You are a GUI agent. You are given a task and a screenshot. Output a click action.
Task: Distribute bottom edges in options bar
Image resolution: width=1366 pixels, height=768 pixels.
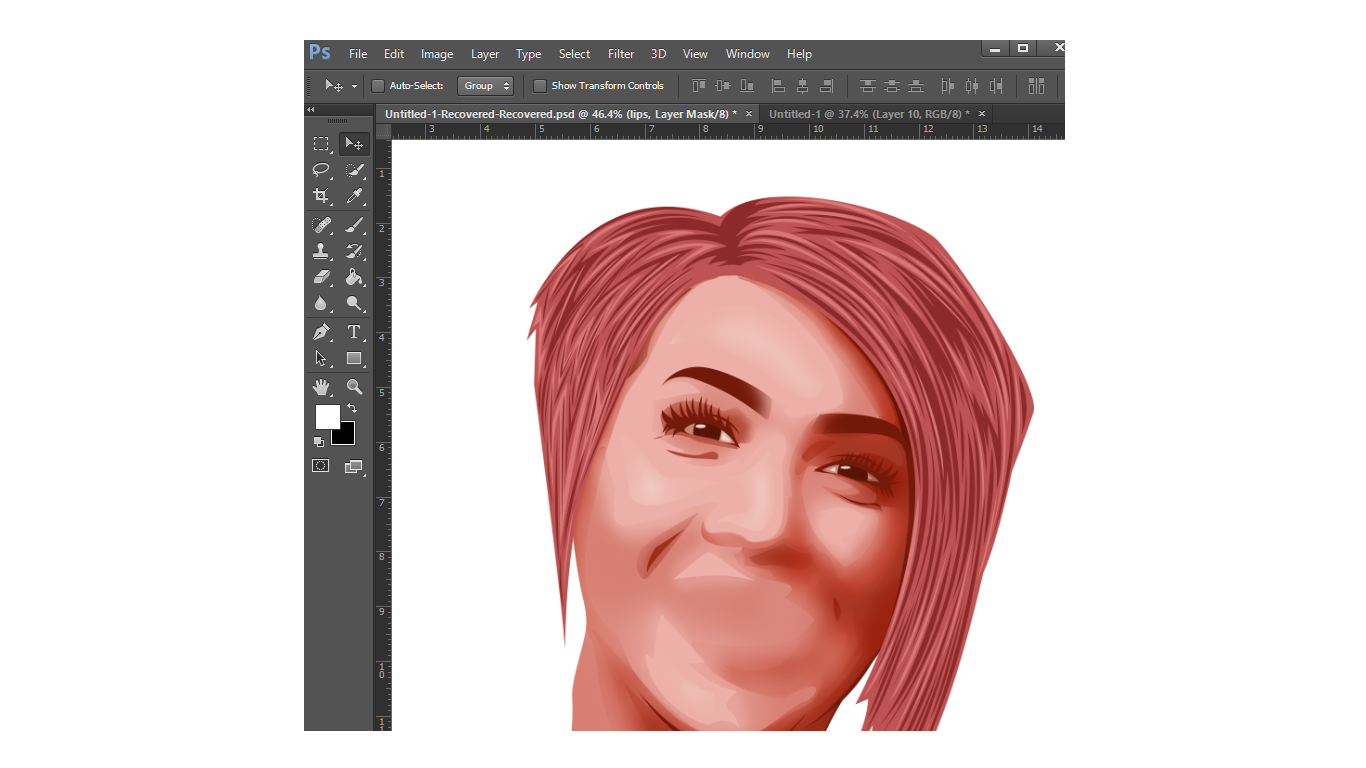click(x=915, y=86)
